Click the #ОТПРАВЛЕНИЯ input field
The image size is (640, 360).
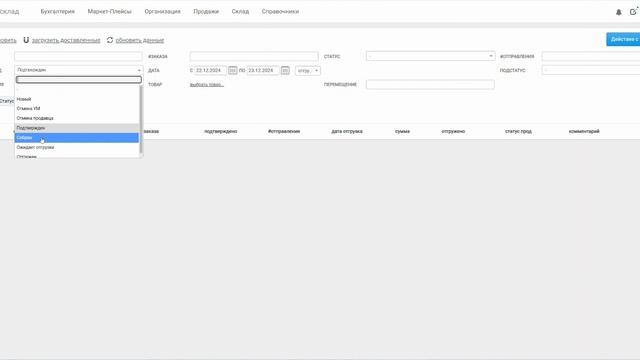[591, 56]
